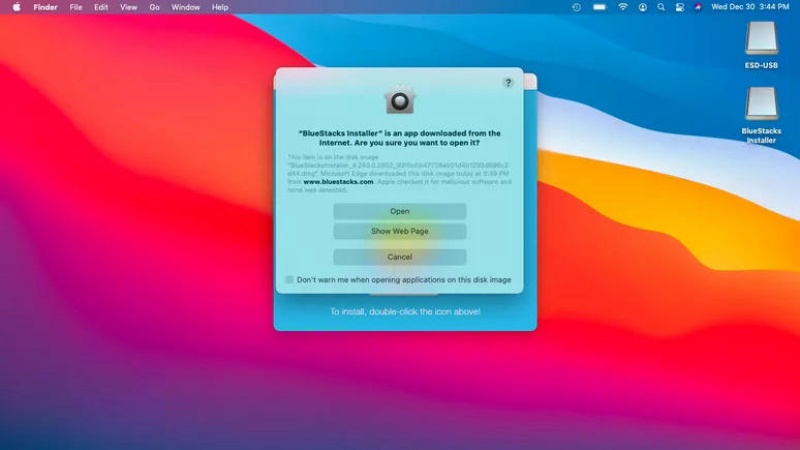Screen dimensions: 800x450
Task: Open the Help menu
Action: (x=220, y=7)
